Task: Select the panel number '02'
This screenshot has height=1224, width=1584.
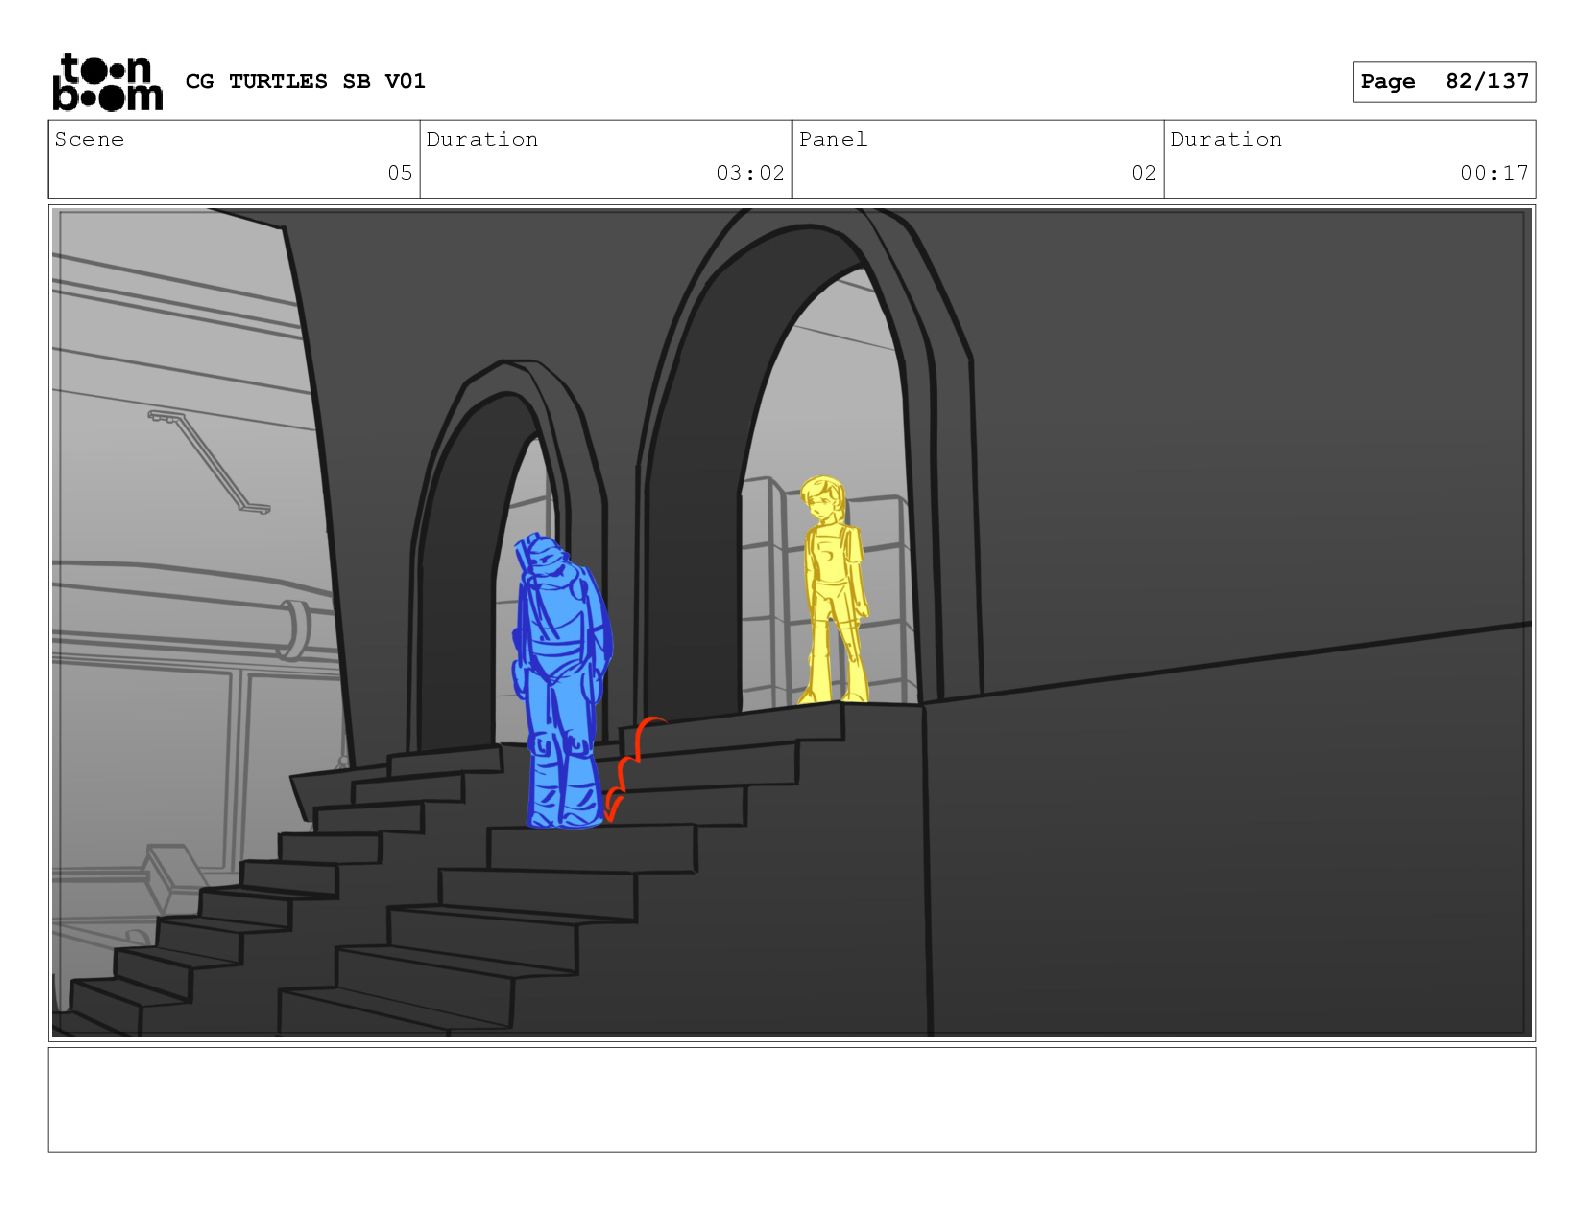Action: coord(1144,173)
